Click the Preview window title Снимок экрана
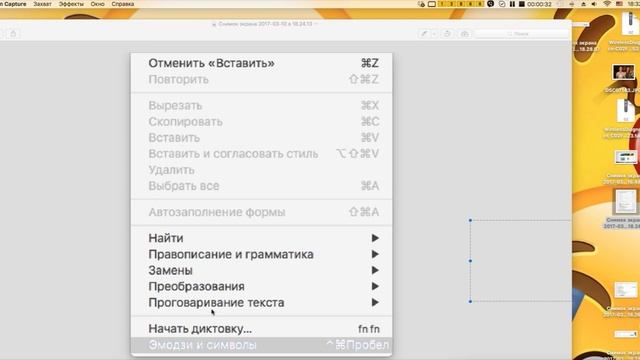This screenshot has width=640, height=360. pos(264,24)
